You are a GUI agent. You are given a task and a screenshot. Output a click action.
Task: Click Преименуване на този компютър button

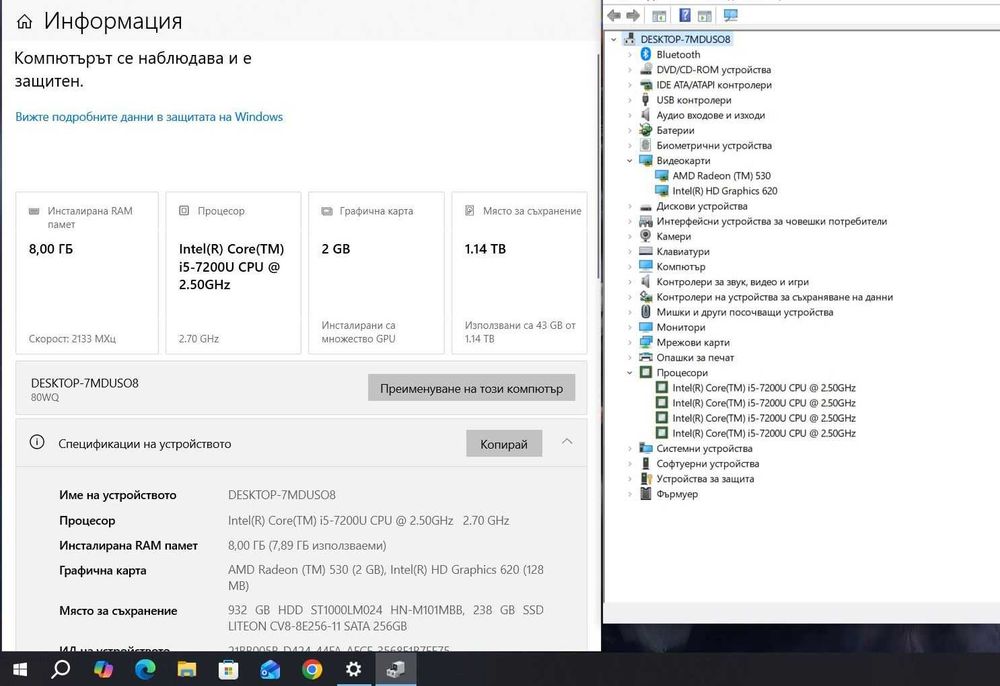(471, 388)
